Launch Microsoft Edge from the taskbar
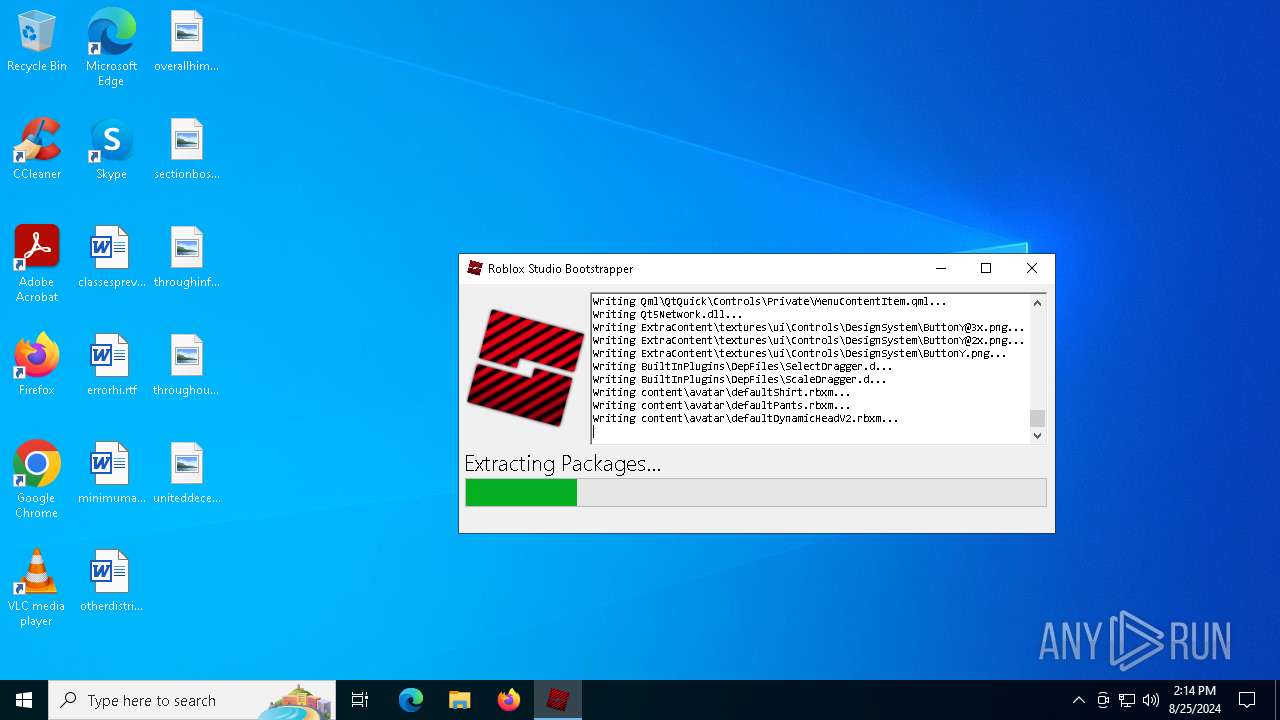The width and height of the screenshot is (1280, 720). 411,700
